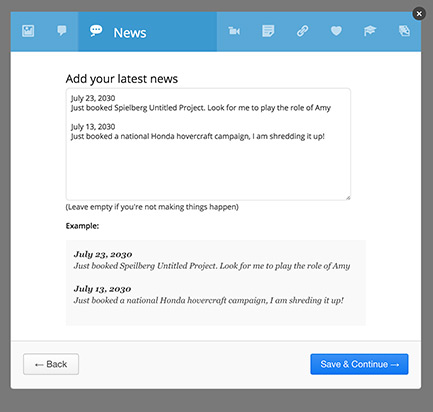Focus the latest news text area
433x412 pixels.
tap(208, 144)
